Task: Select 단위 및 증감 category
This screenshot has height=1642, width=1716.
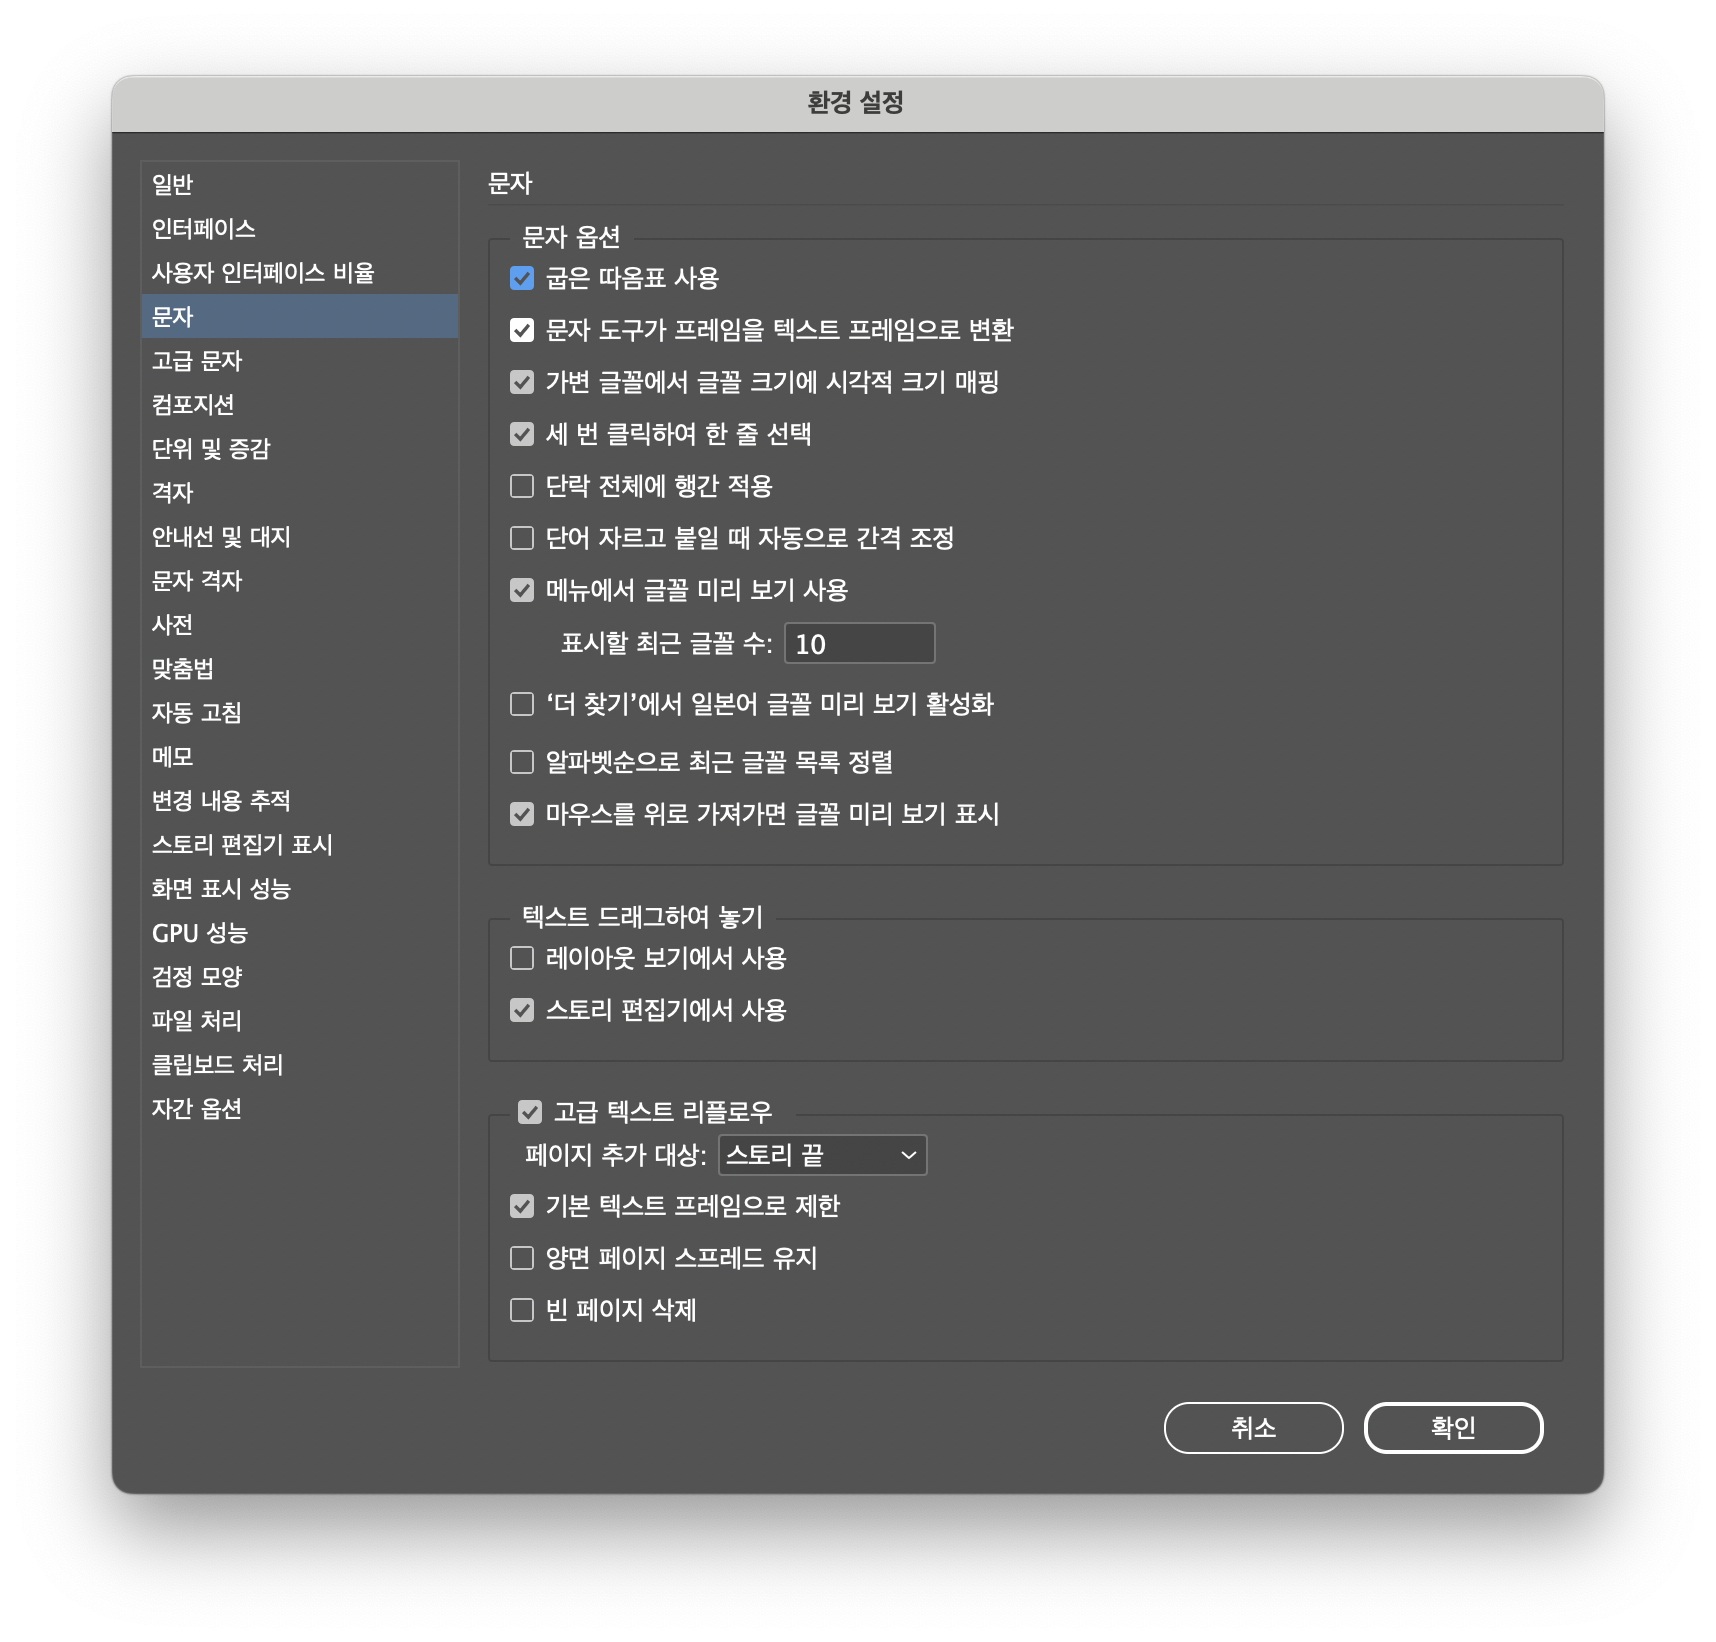Action: point(300,448)
